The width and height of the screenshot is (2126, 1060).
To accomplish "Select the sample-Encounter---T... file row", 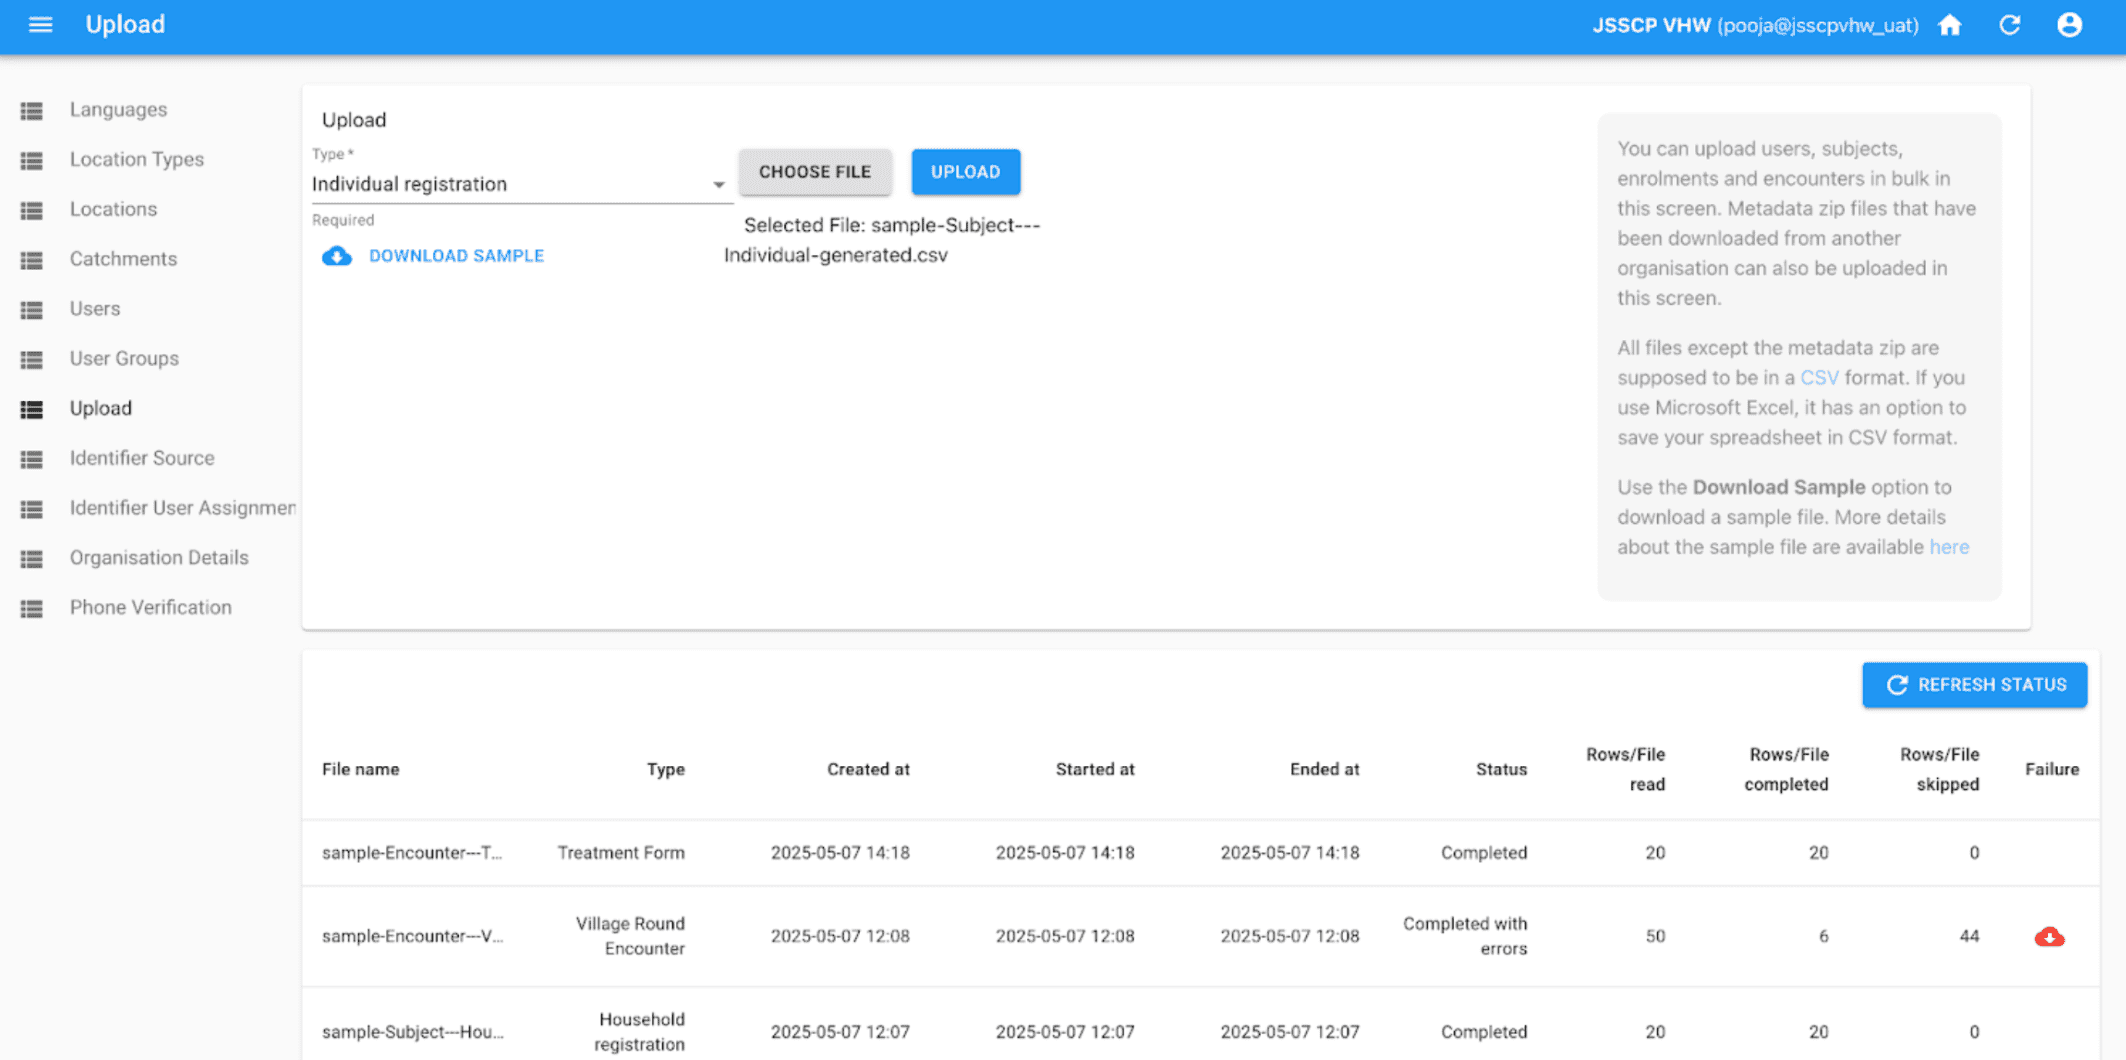I will tap(1200, 853).
